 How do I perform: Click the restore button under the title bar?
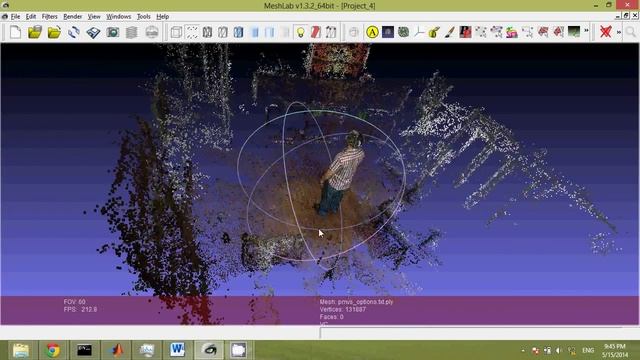coord(626,16)
